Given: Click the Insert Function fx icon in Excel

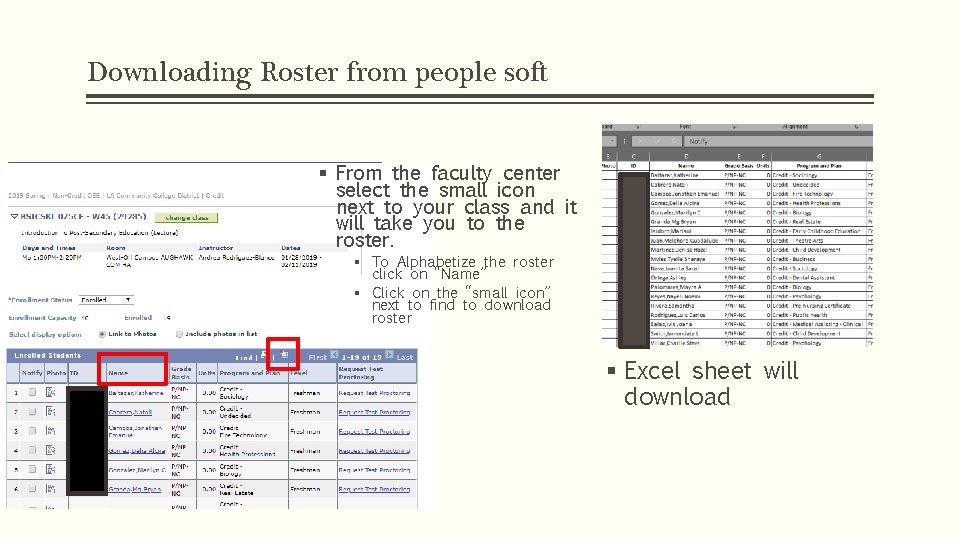Looking at the screenshot, I should 675,141.
